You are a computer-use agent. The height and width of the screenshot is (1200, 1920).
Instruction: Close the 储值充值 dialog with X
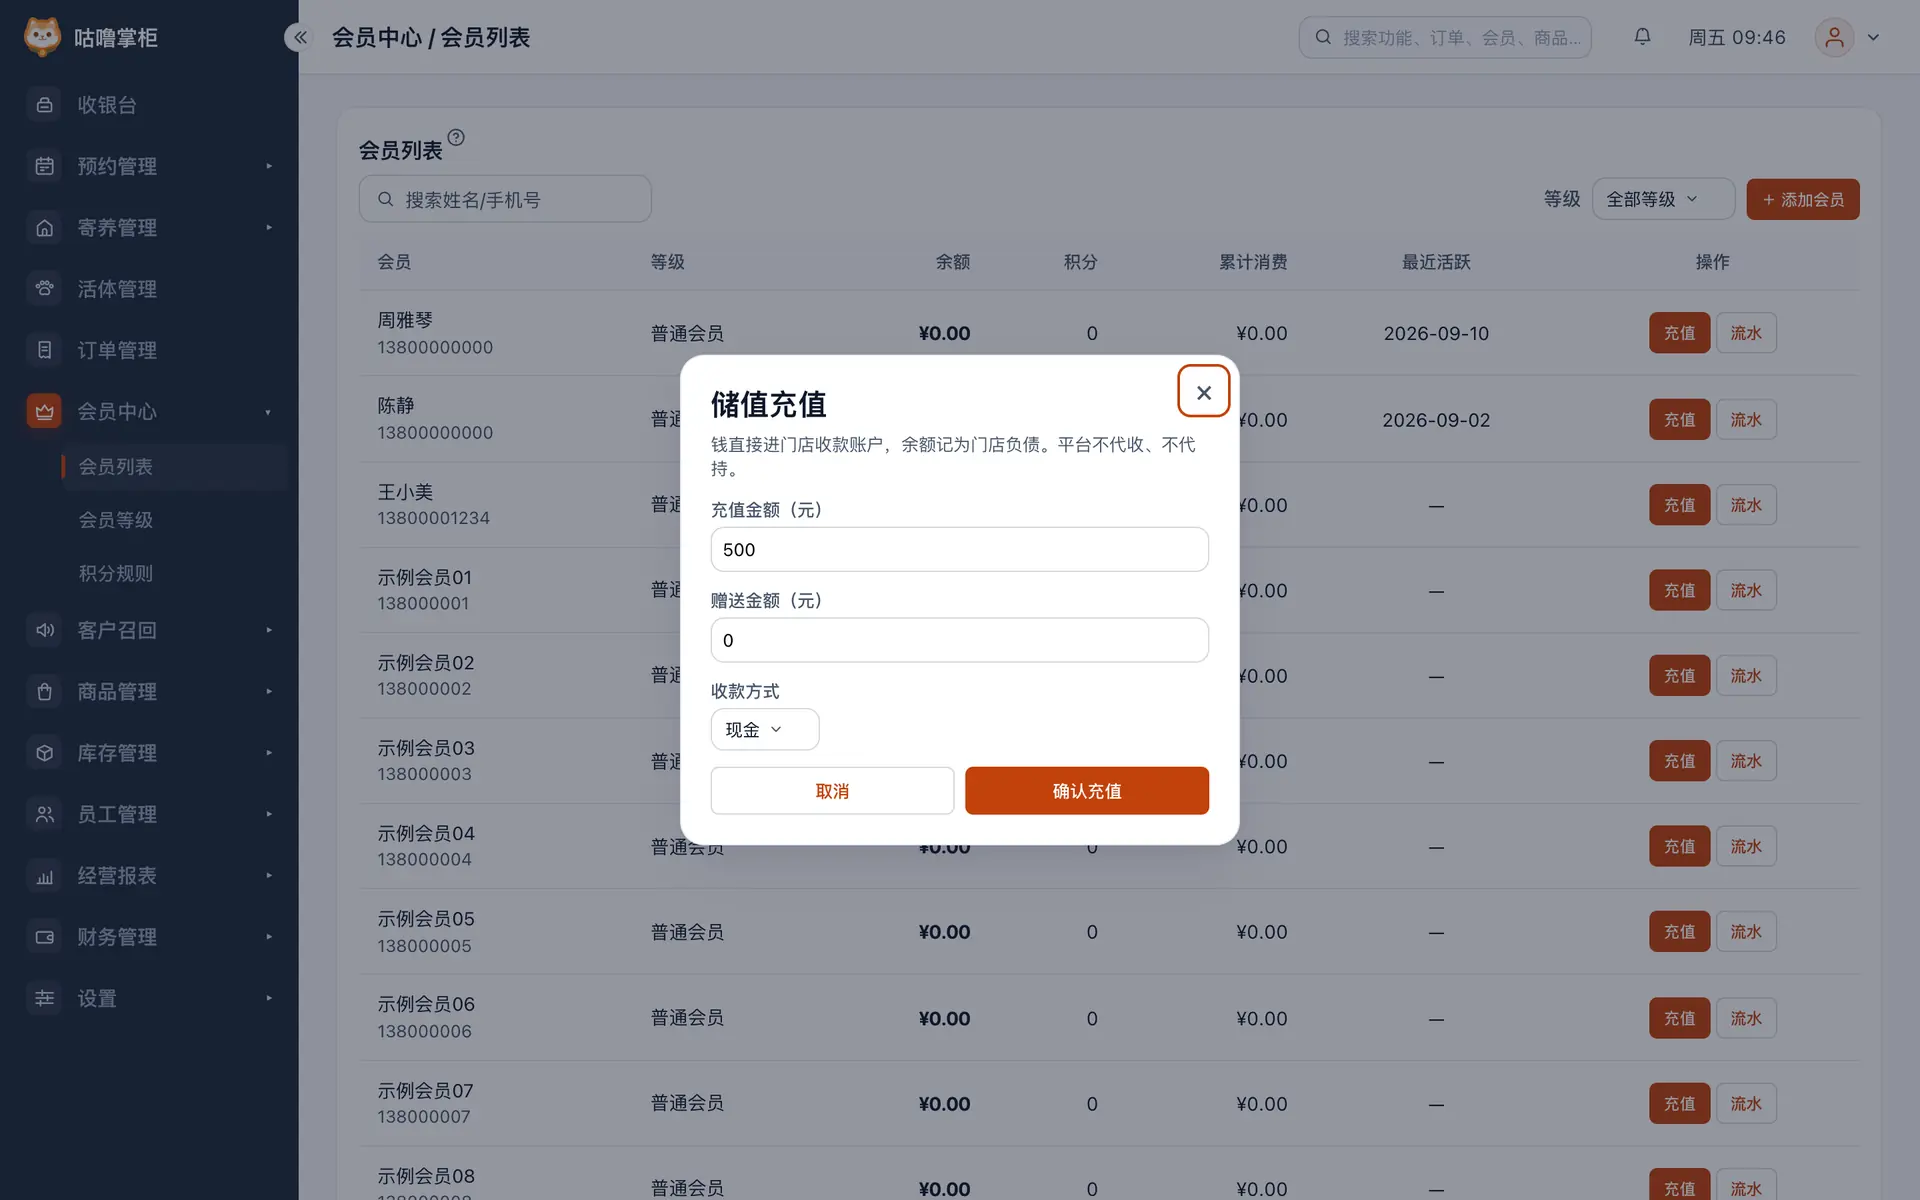(x=1203, y=392)
